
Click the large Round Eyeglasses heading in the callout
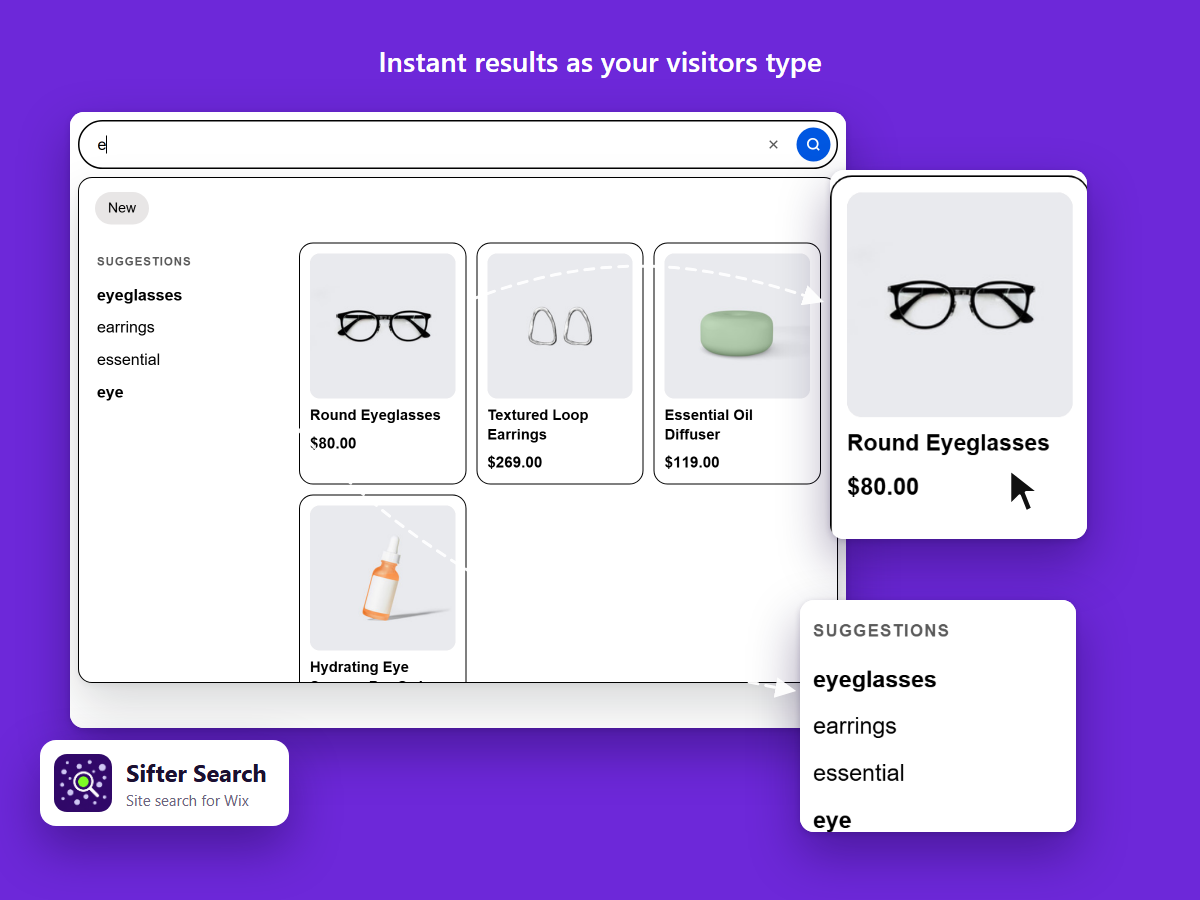(948, 443)
